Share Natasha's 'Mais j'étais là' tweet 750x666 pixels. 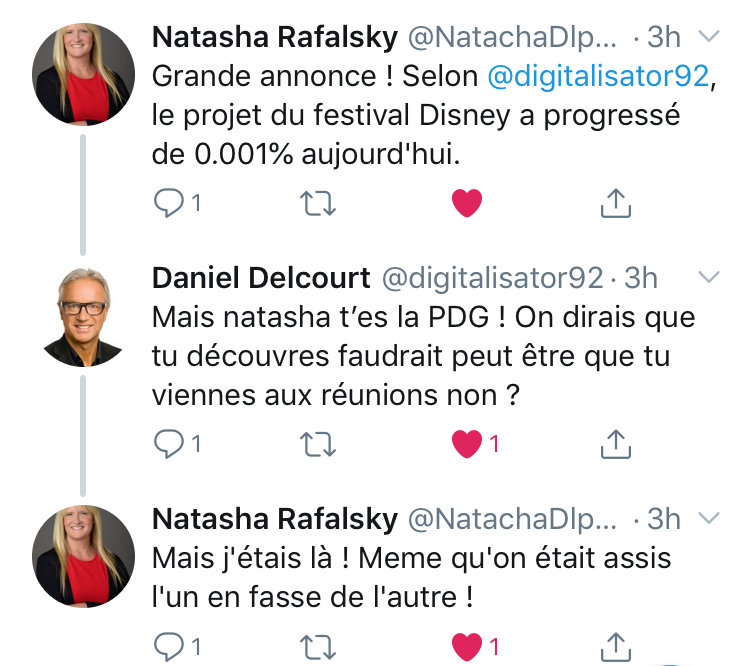pos(615,645)
